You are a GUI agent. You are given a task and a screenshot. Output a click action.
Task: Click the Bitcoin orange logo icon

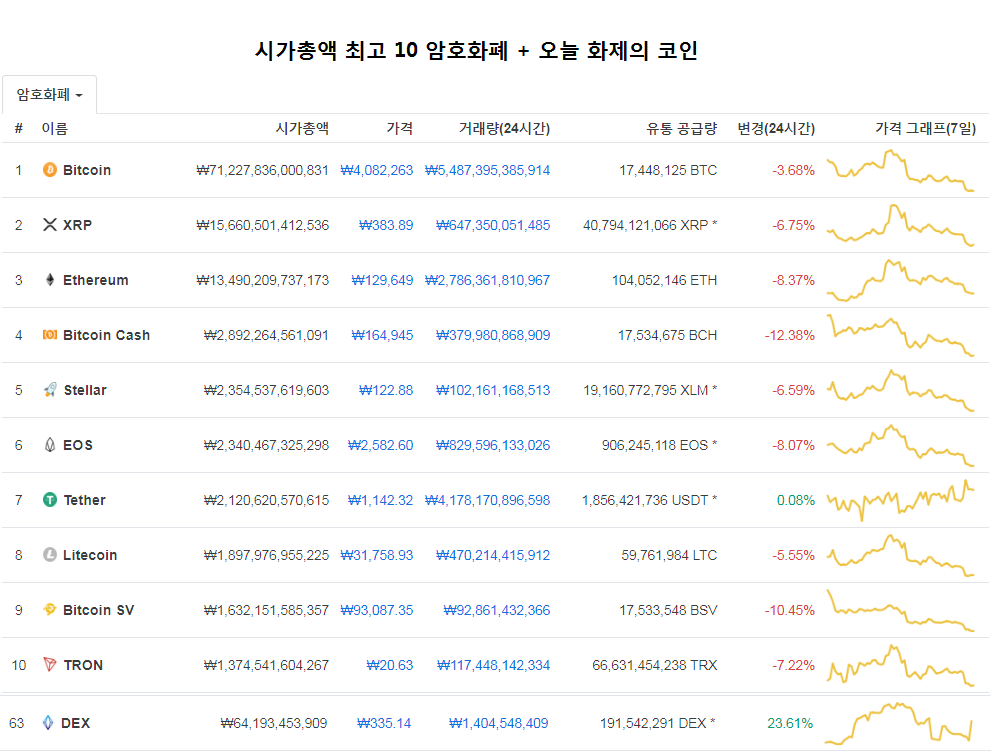pos(50,170)
